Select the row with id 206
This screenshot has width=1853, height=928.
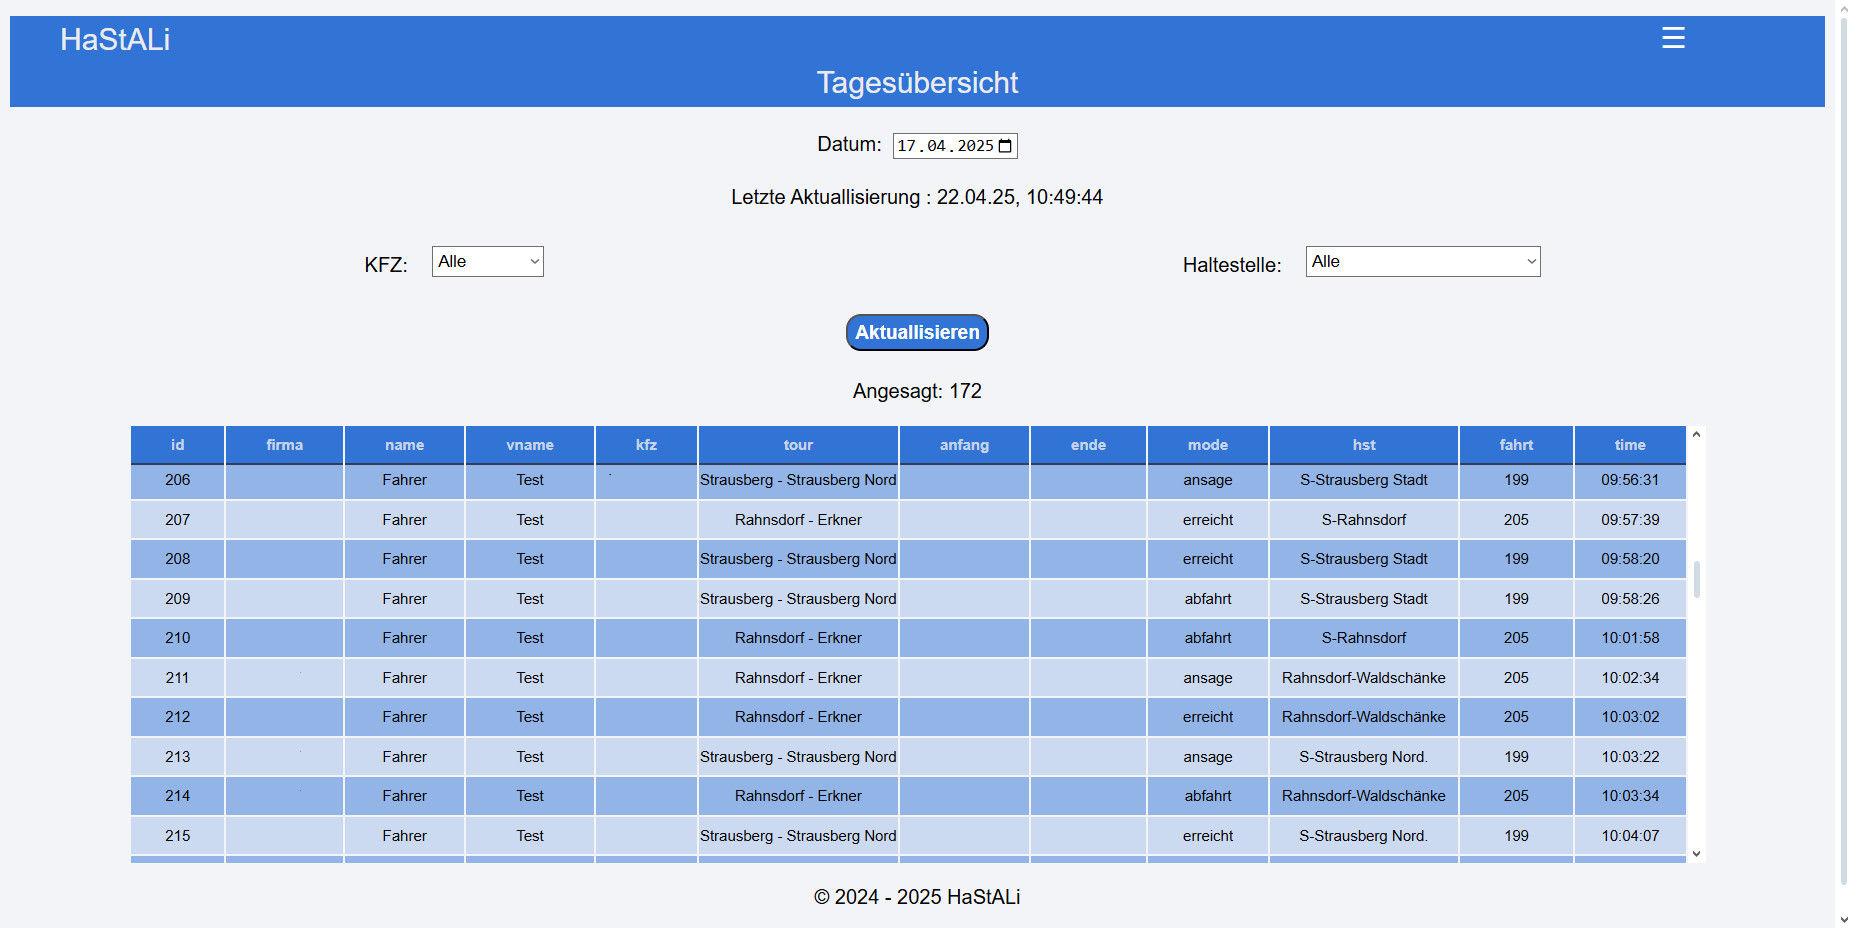pyautogui.click(x=177, y=480)
